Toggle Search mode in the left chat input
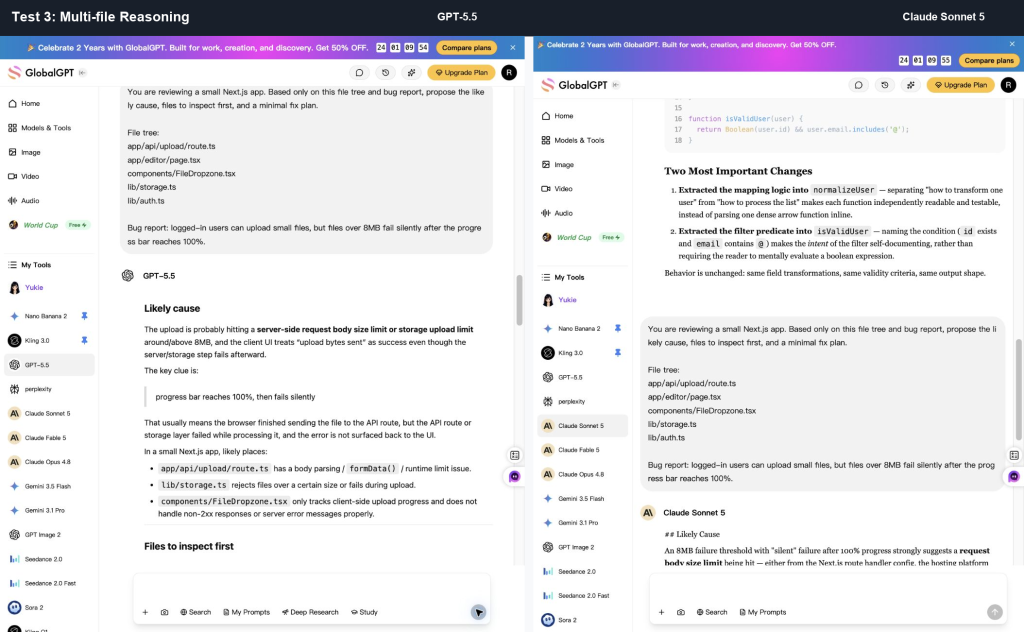Screen dimensions: 1024x632 point(196,612)
